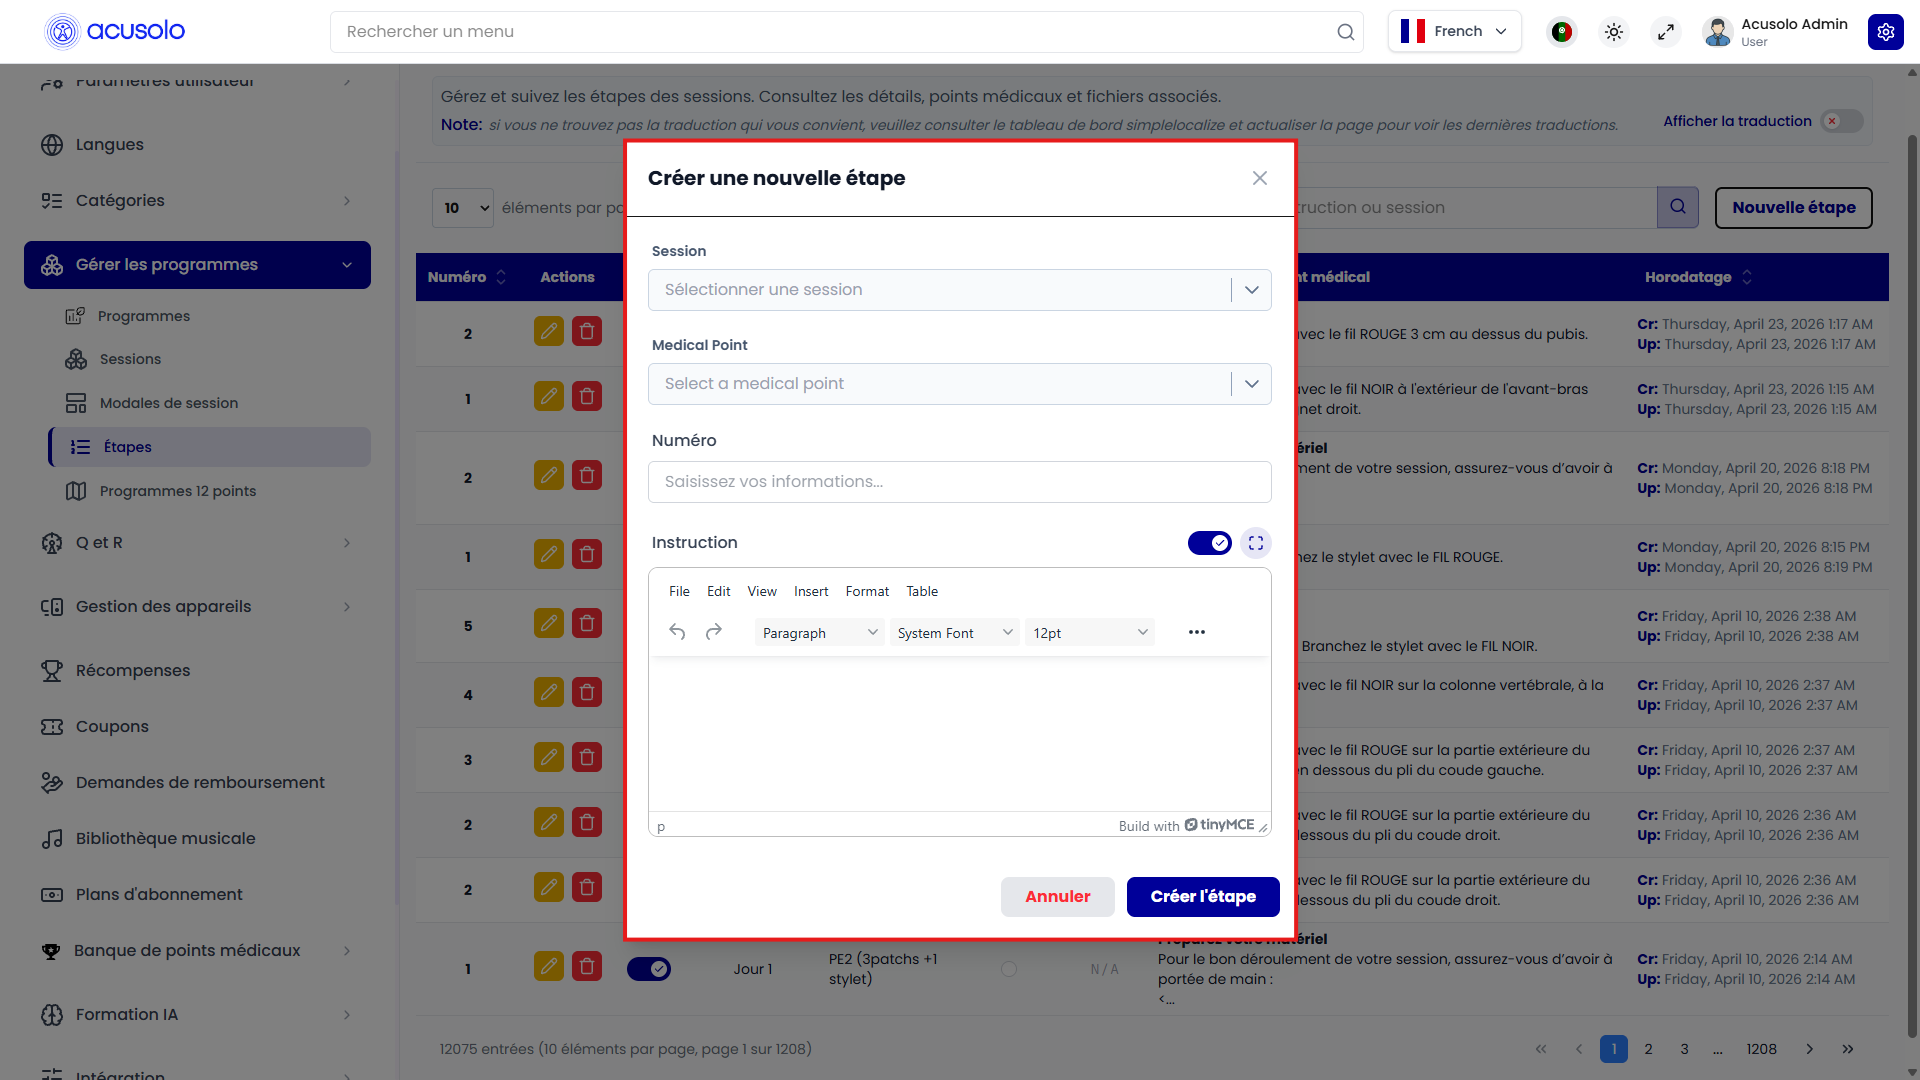Click the Créer l'étape button
The width and height of the screenshot is (1920, 1080).
(x=1203, y=897)
